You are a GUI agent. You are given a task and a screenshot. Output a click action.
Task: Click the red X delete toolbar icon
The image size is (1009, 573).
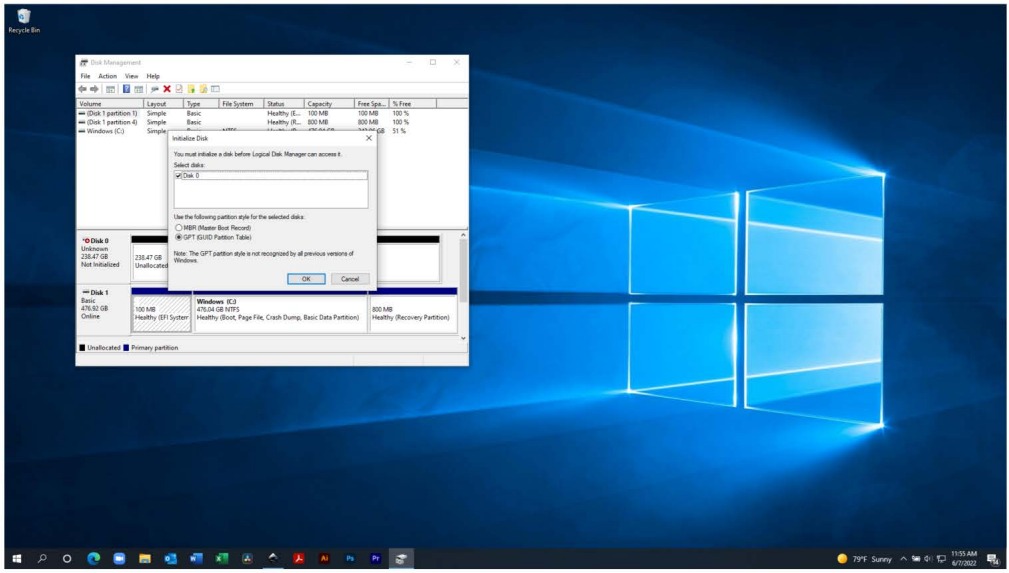[167, 89]
